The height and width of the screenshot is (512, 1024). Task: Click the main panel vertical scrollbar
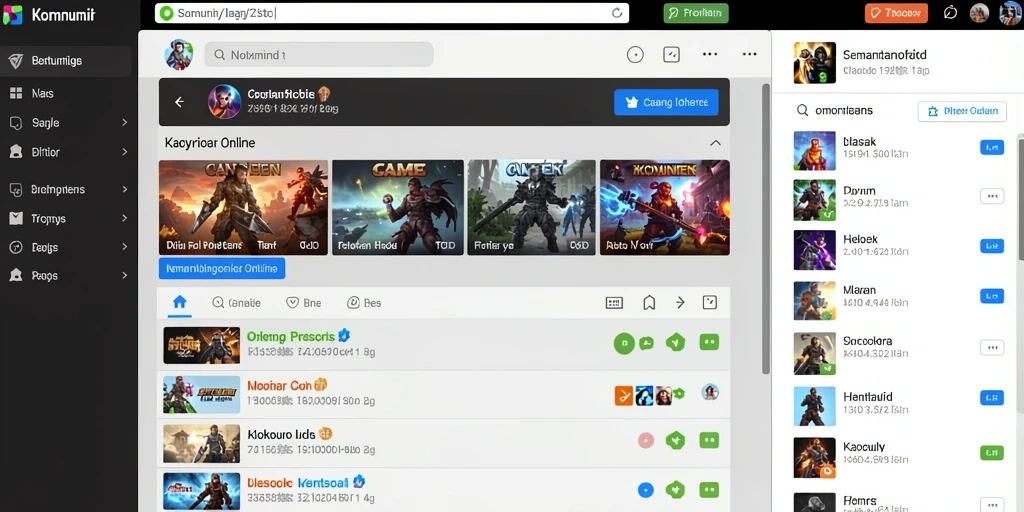click(766, 229)
